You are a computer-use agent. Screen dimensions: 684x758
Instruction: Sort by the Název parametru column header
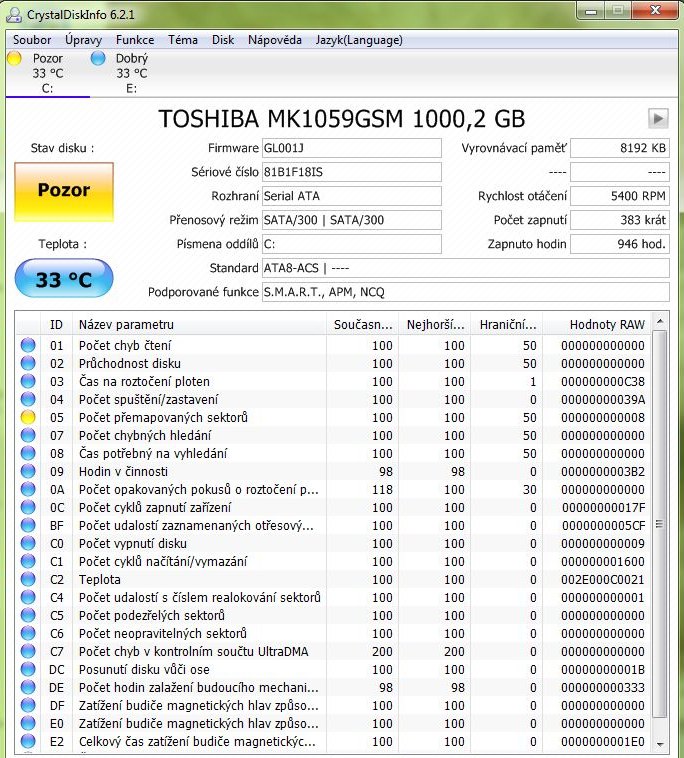click(200, 324)
